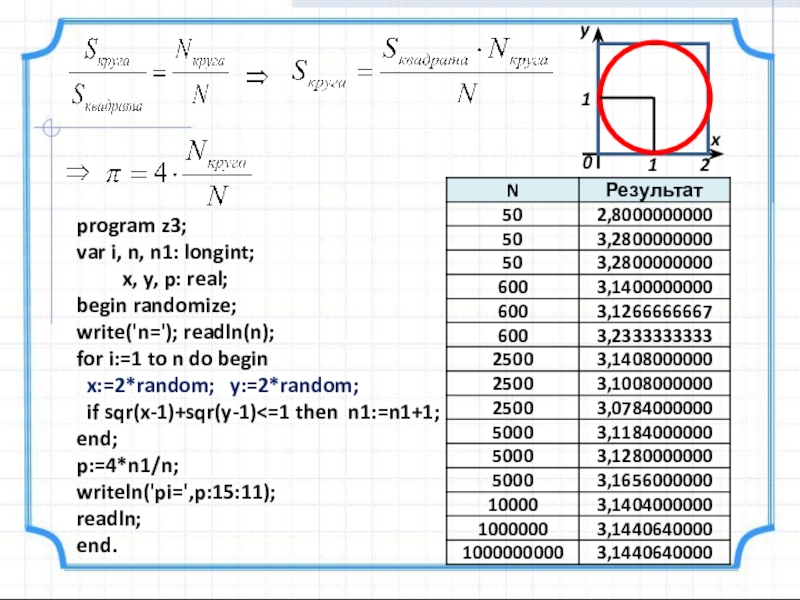The width and height of the screenshot is (800, 600).
Task: Click the result cell "3,1656000000"
Action: pyautogui.click(x=655, y=481)
